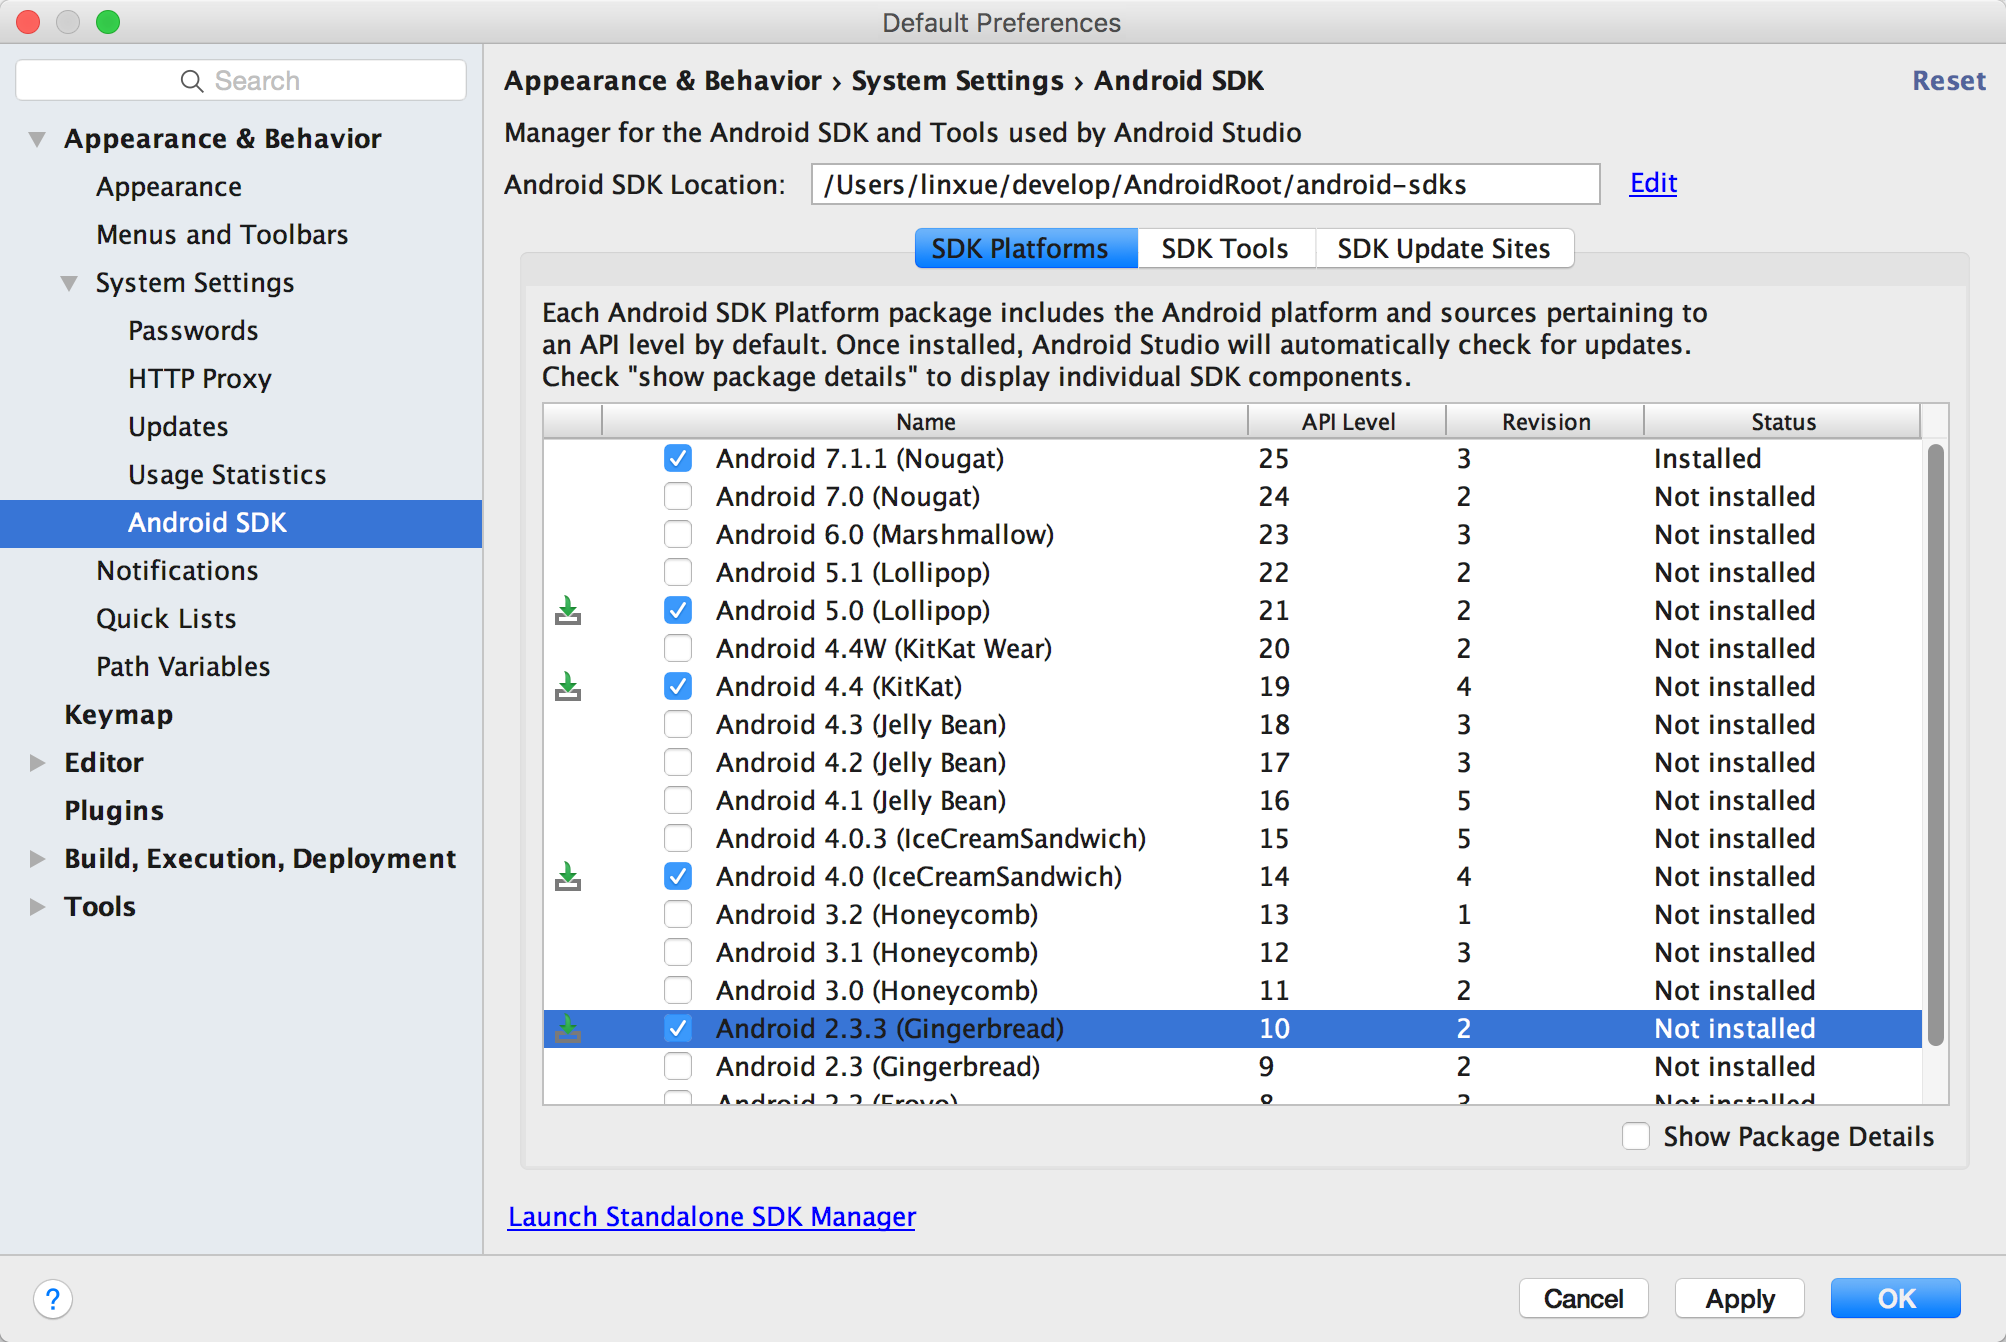Check Android 3.1 (Honeycomb) checkbox
The image size is (2006, 1342).
(x=678, y=952)
